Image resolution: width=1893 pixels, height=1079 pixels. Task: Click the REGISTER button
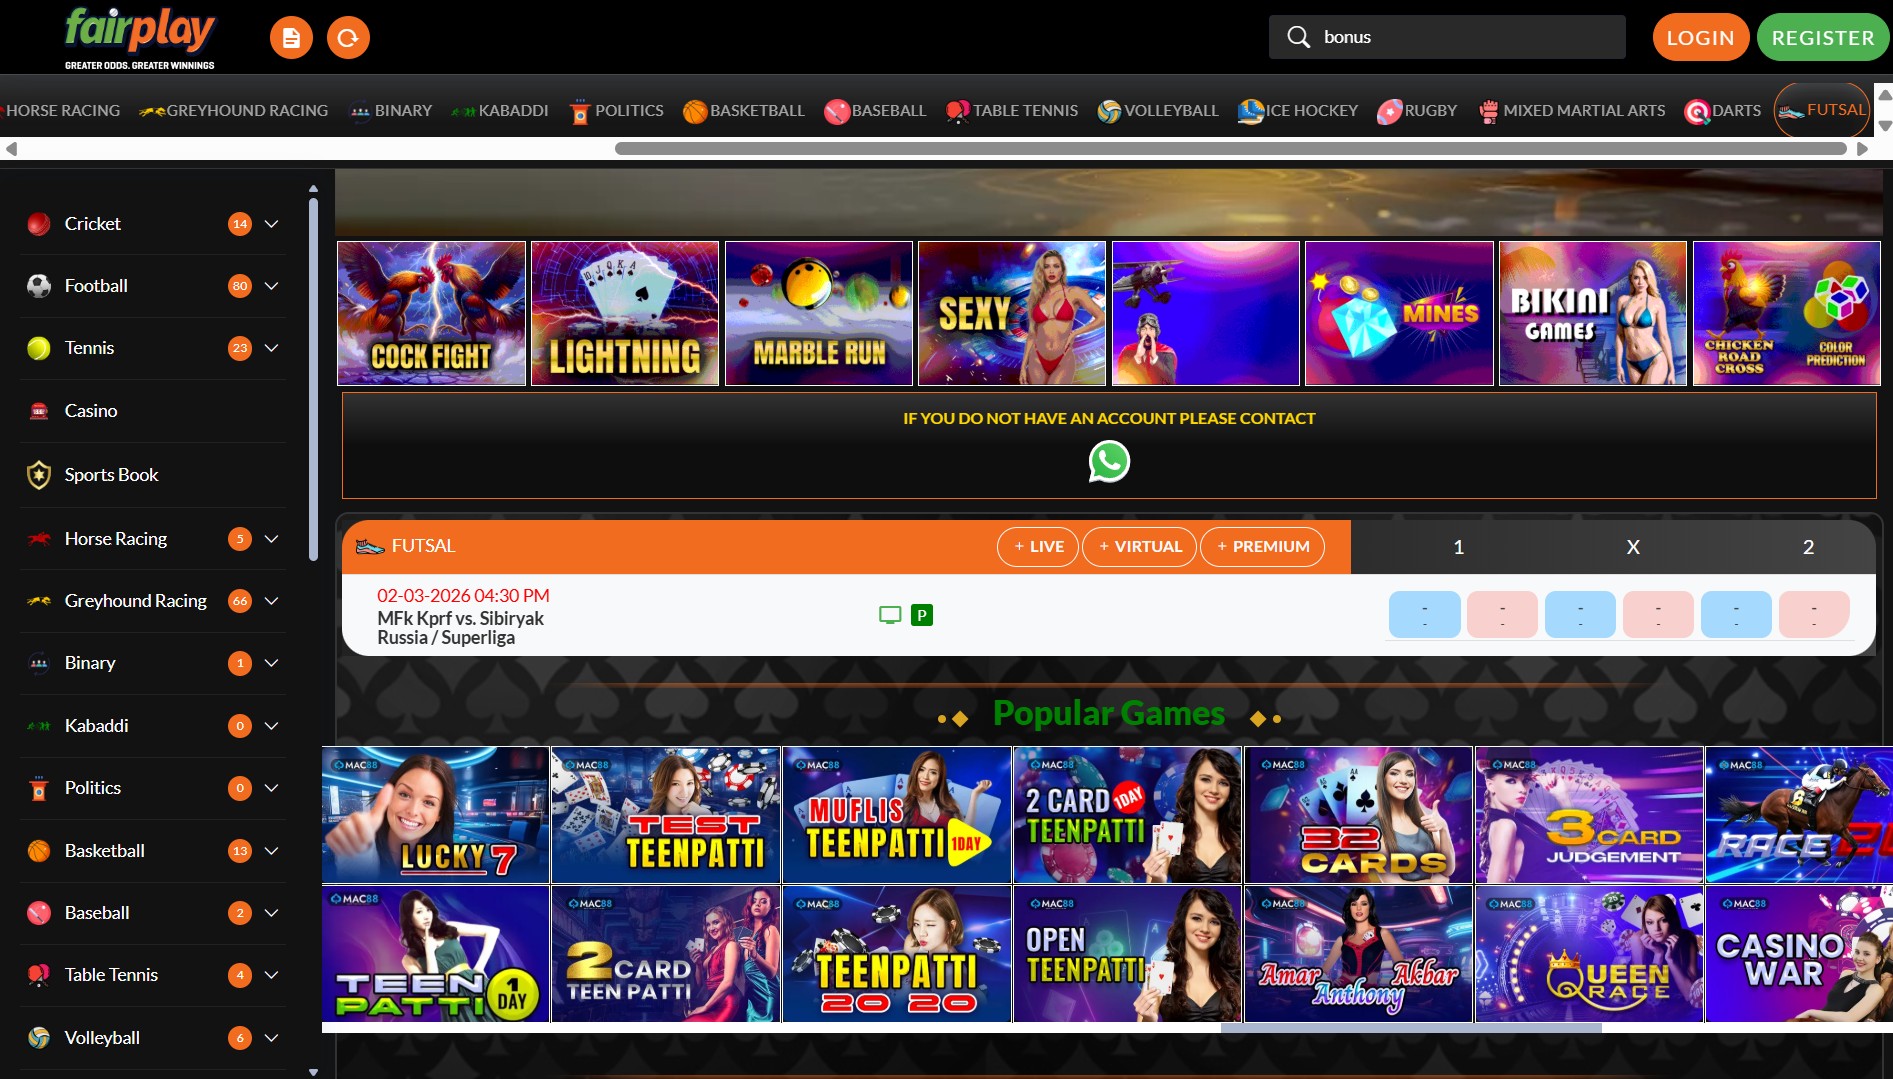(x=1822, y=36)
